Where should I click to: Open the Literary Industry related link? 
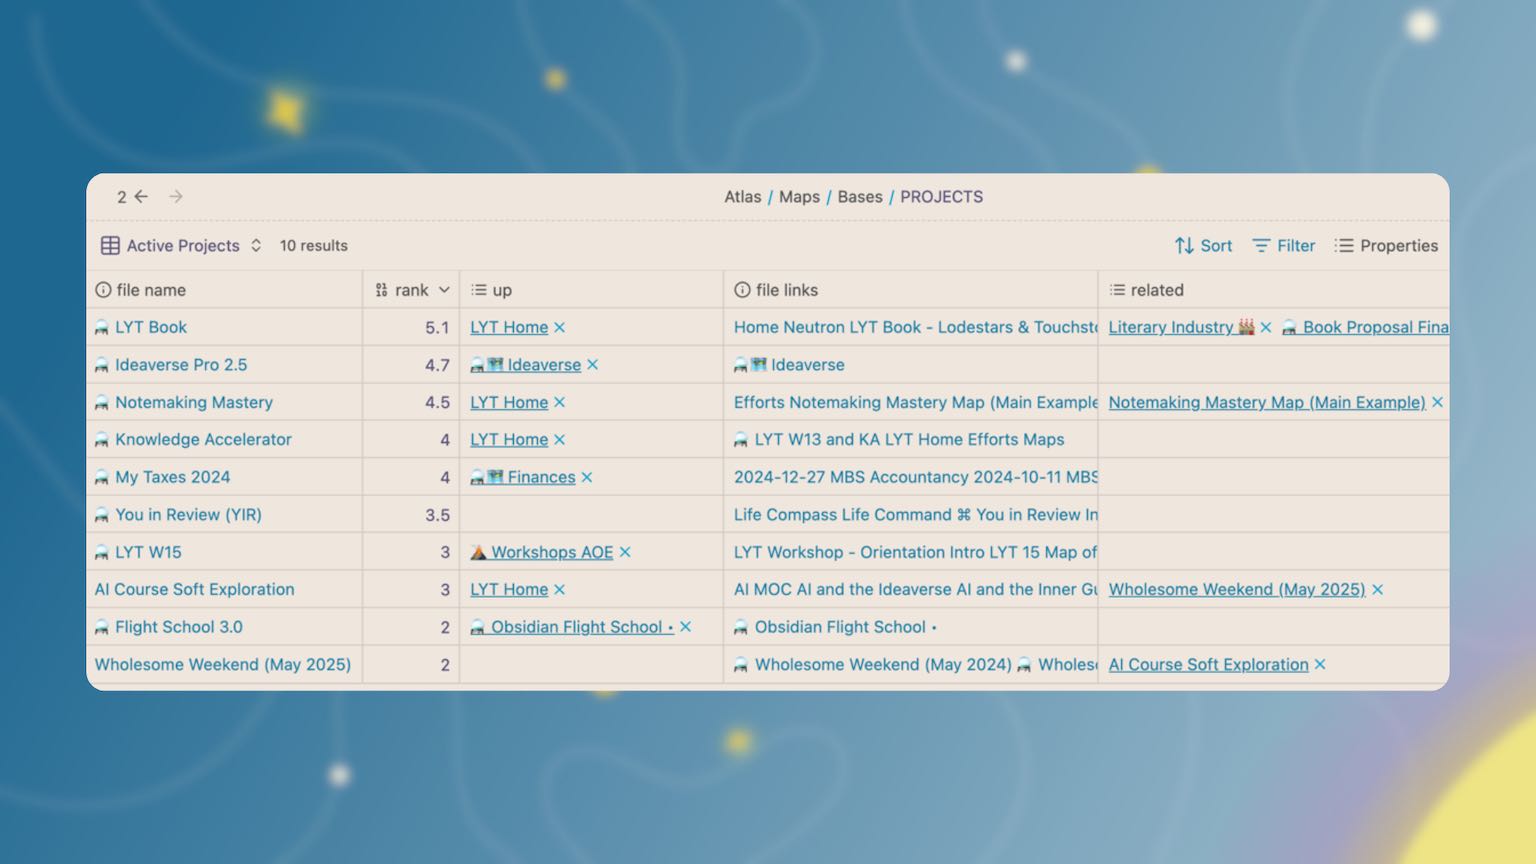1181,327
